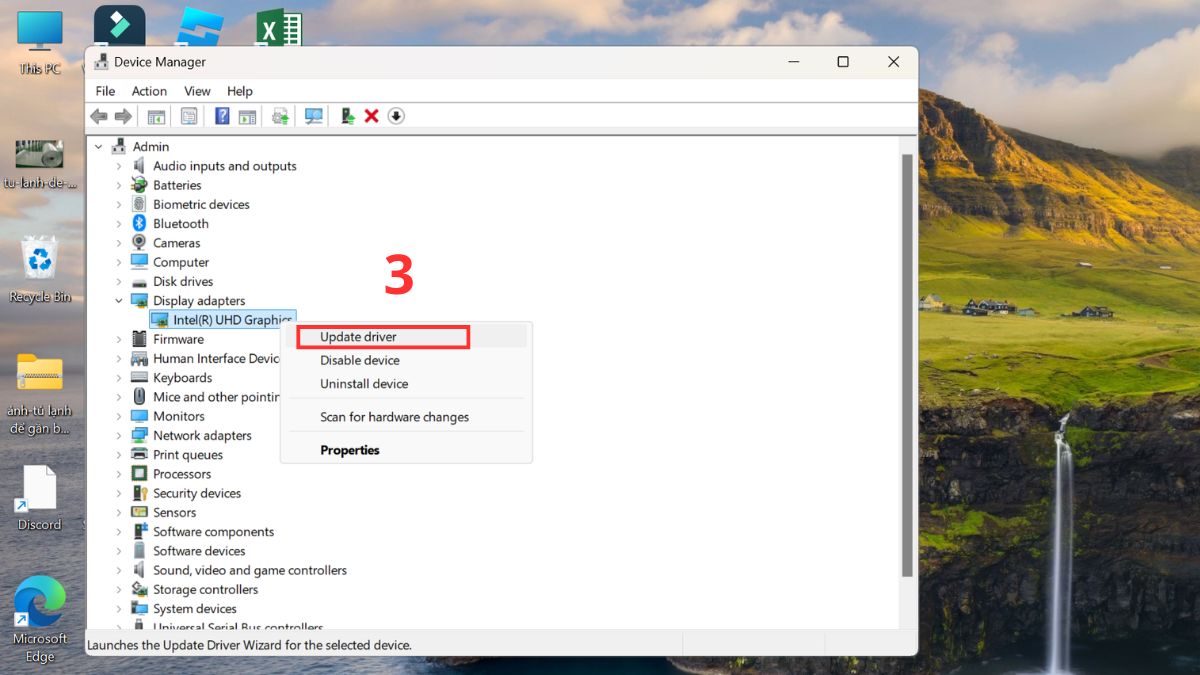1200x675 pixels.
Task: Toggle the Show/Hide Console Tree toolbar icon
Action: [x=156, y=116]
